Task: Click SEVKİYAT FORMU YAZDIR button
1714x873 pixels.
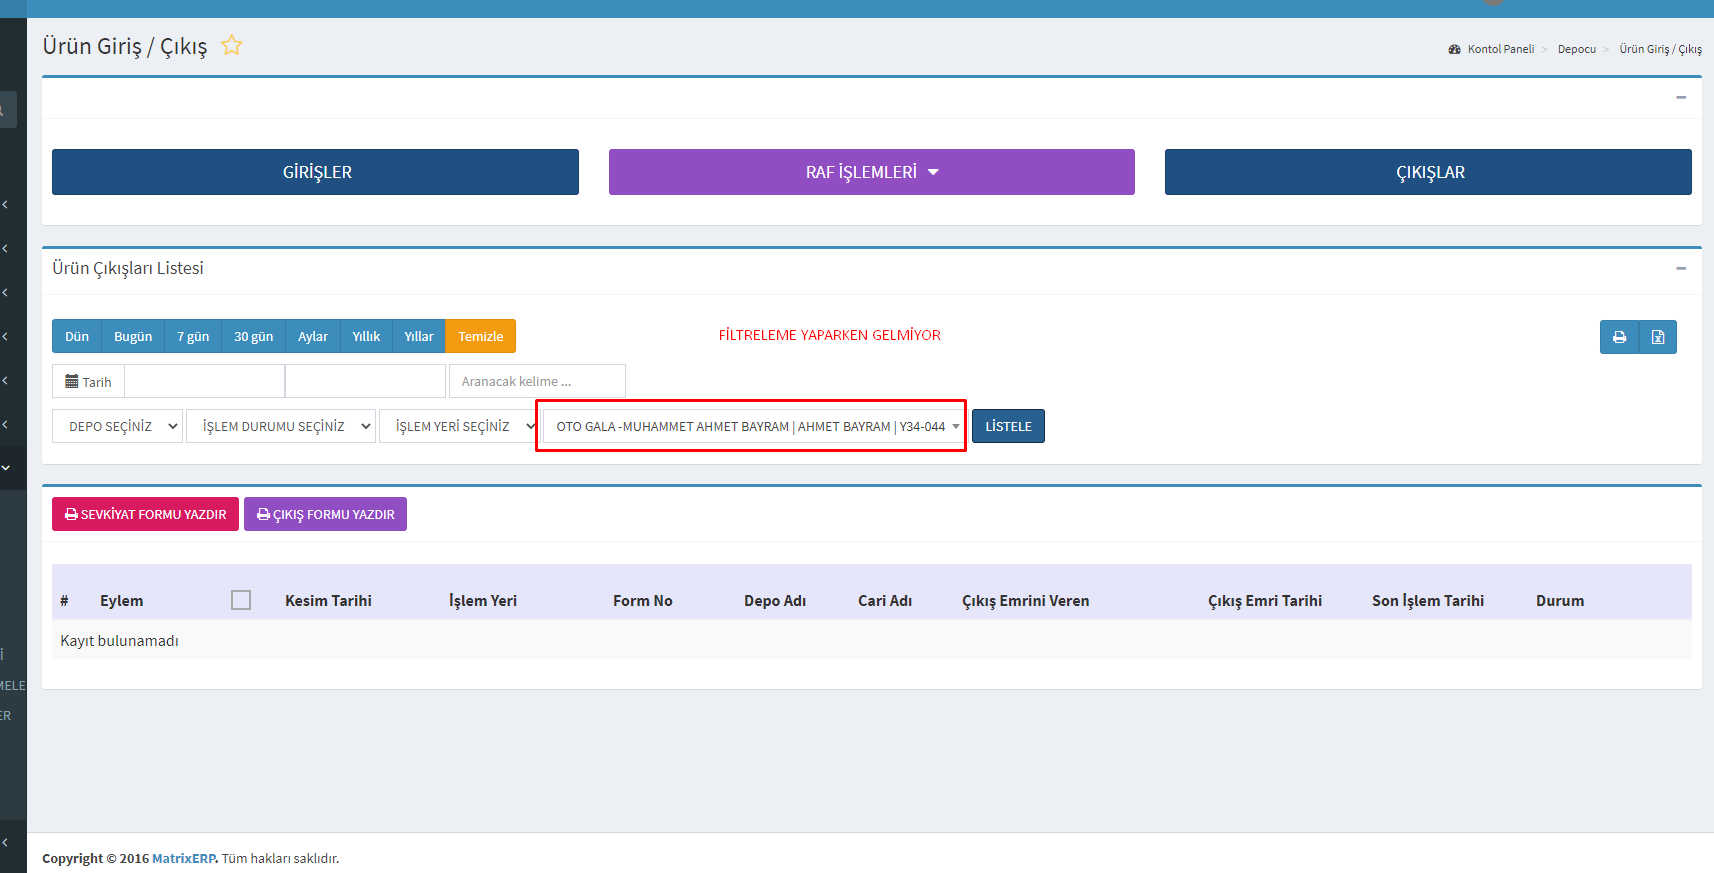Action: pyautogui.click(x=145, y=514)
